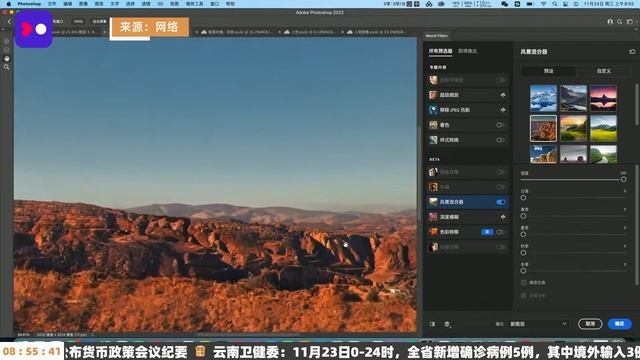The image size is (640, 360).
Task: Click the 秋季 slider handle
Action: coord(523,253)
